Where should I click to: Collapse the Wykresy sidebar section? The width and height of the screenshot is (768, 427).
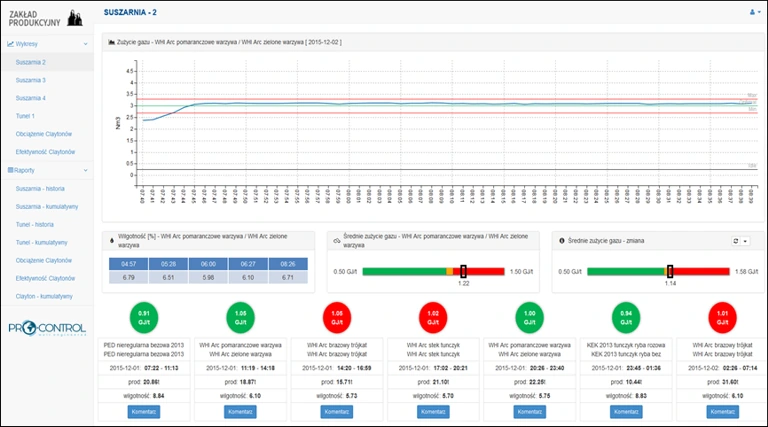[x=85, y=44]
